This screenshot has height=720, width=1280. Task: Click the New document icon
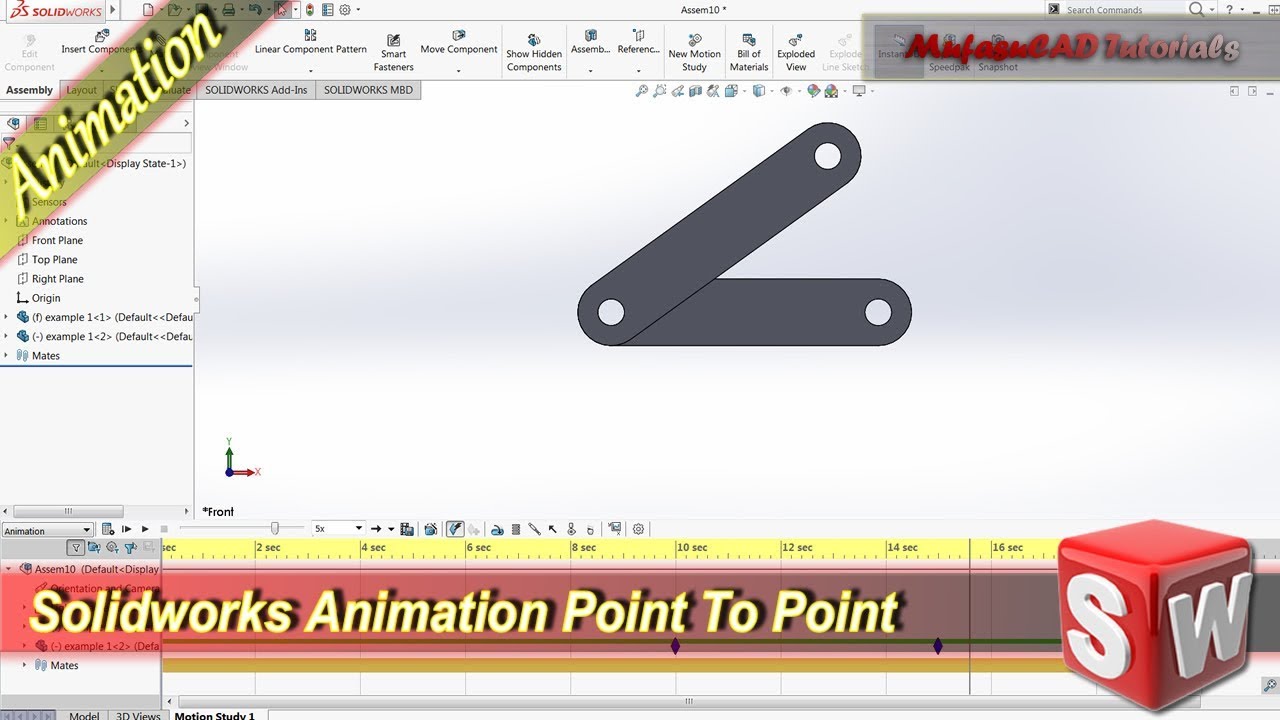148,10
